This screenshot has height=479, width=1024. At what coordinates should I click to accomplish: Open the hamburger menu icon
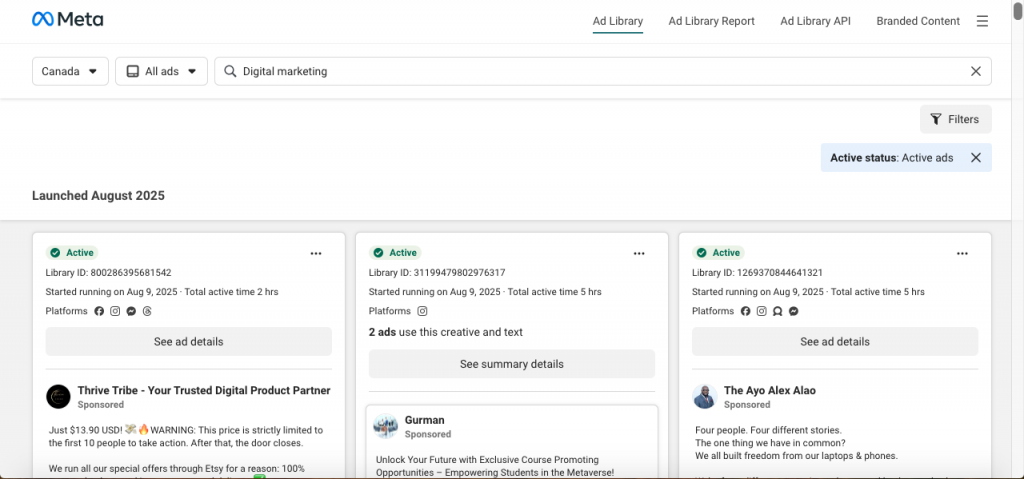pyautogui.click(x=982, y=21)
